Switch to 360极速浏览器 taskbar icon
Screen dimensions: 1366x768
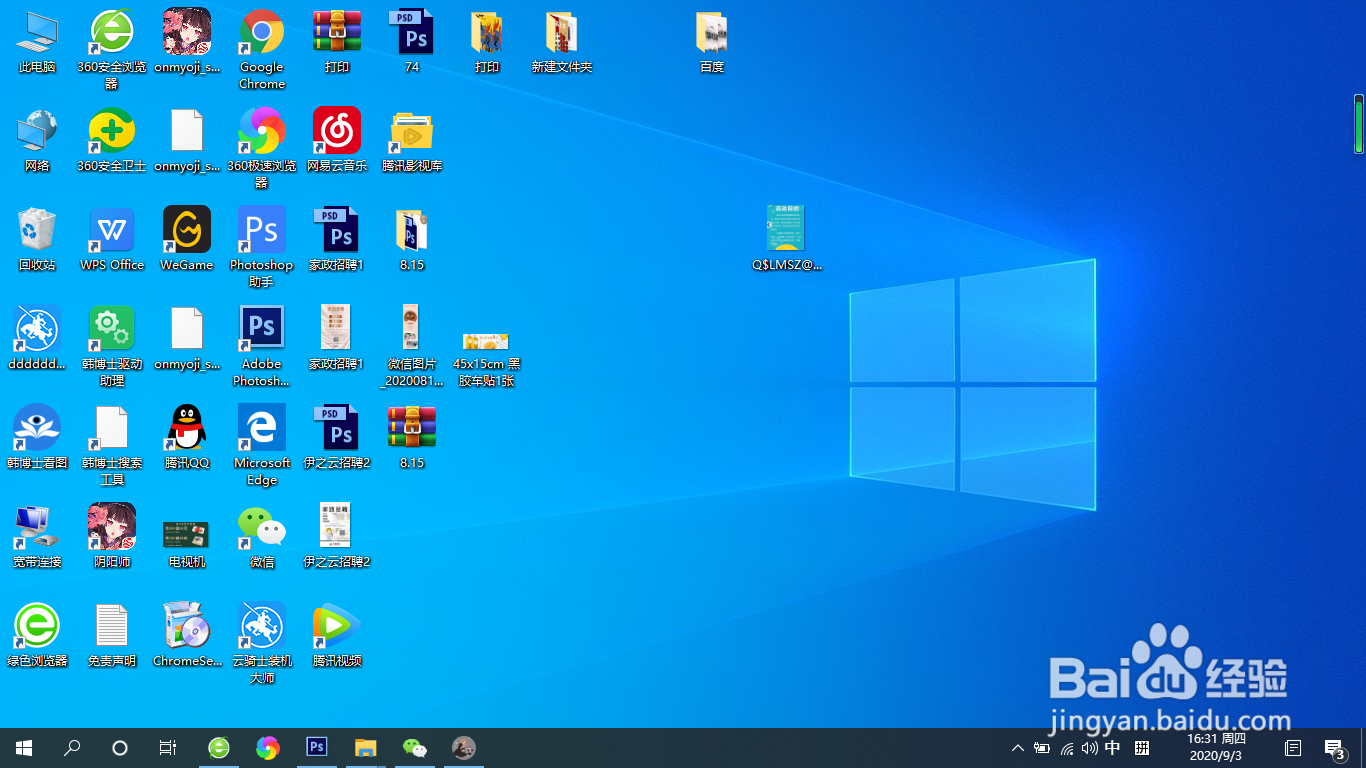(x=267, y=748)
